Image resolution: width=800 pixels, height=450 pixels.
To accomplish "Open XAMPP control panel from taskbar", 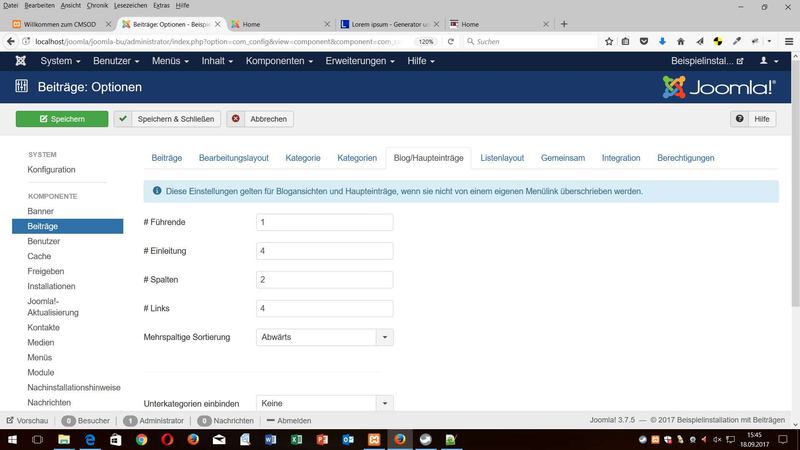I will click(374, 439).
